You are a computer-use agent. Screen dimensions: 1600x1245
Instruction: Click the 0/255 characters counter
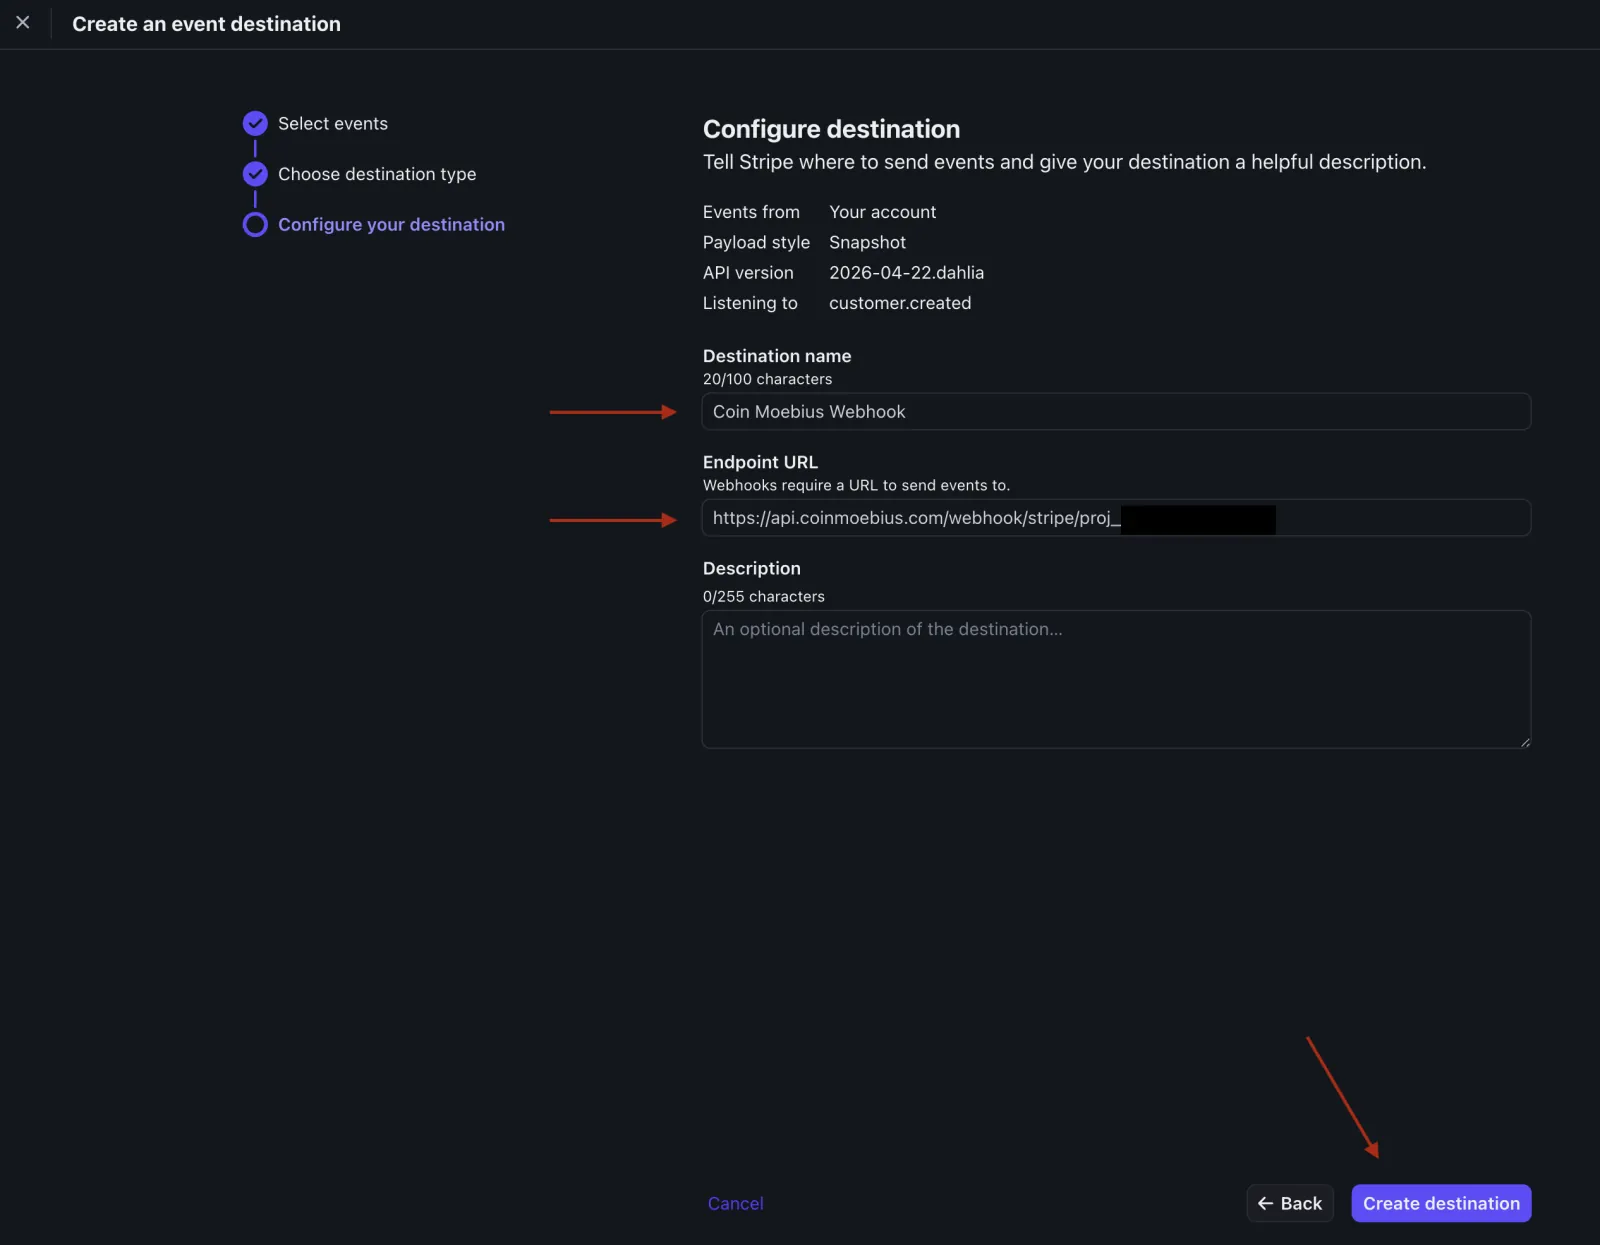[763, 596]
